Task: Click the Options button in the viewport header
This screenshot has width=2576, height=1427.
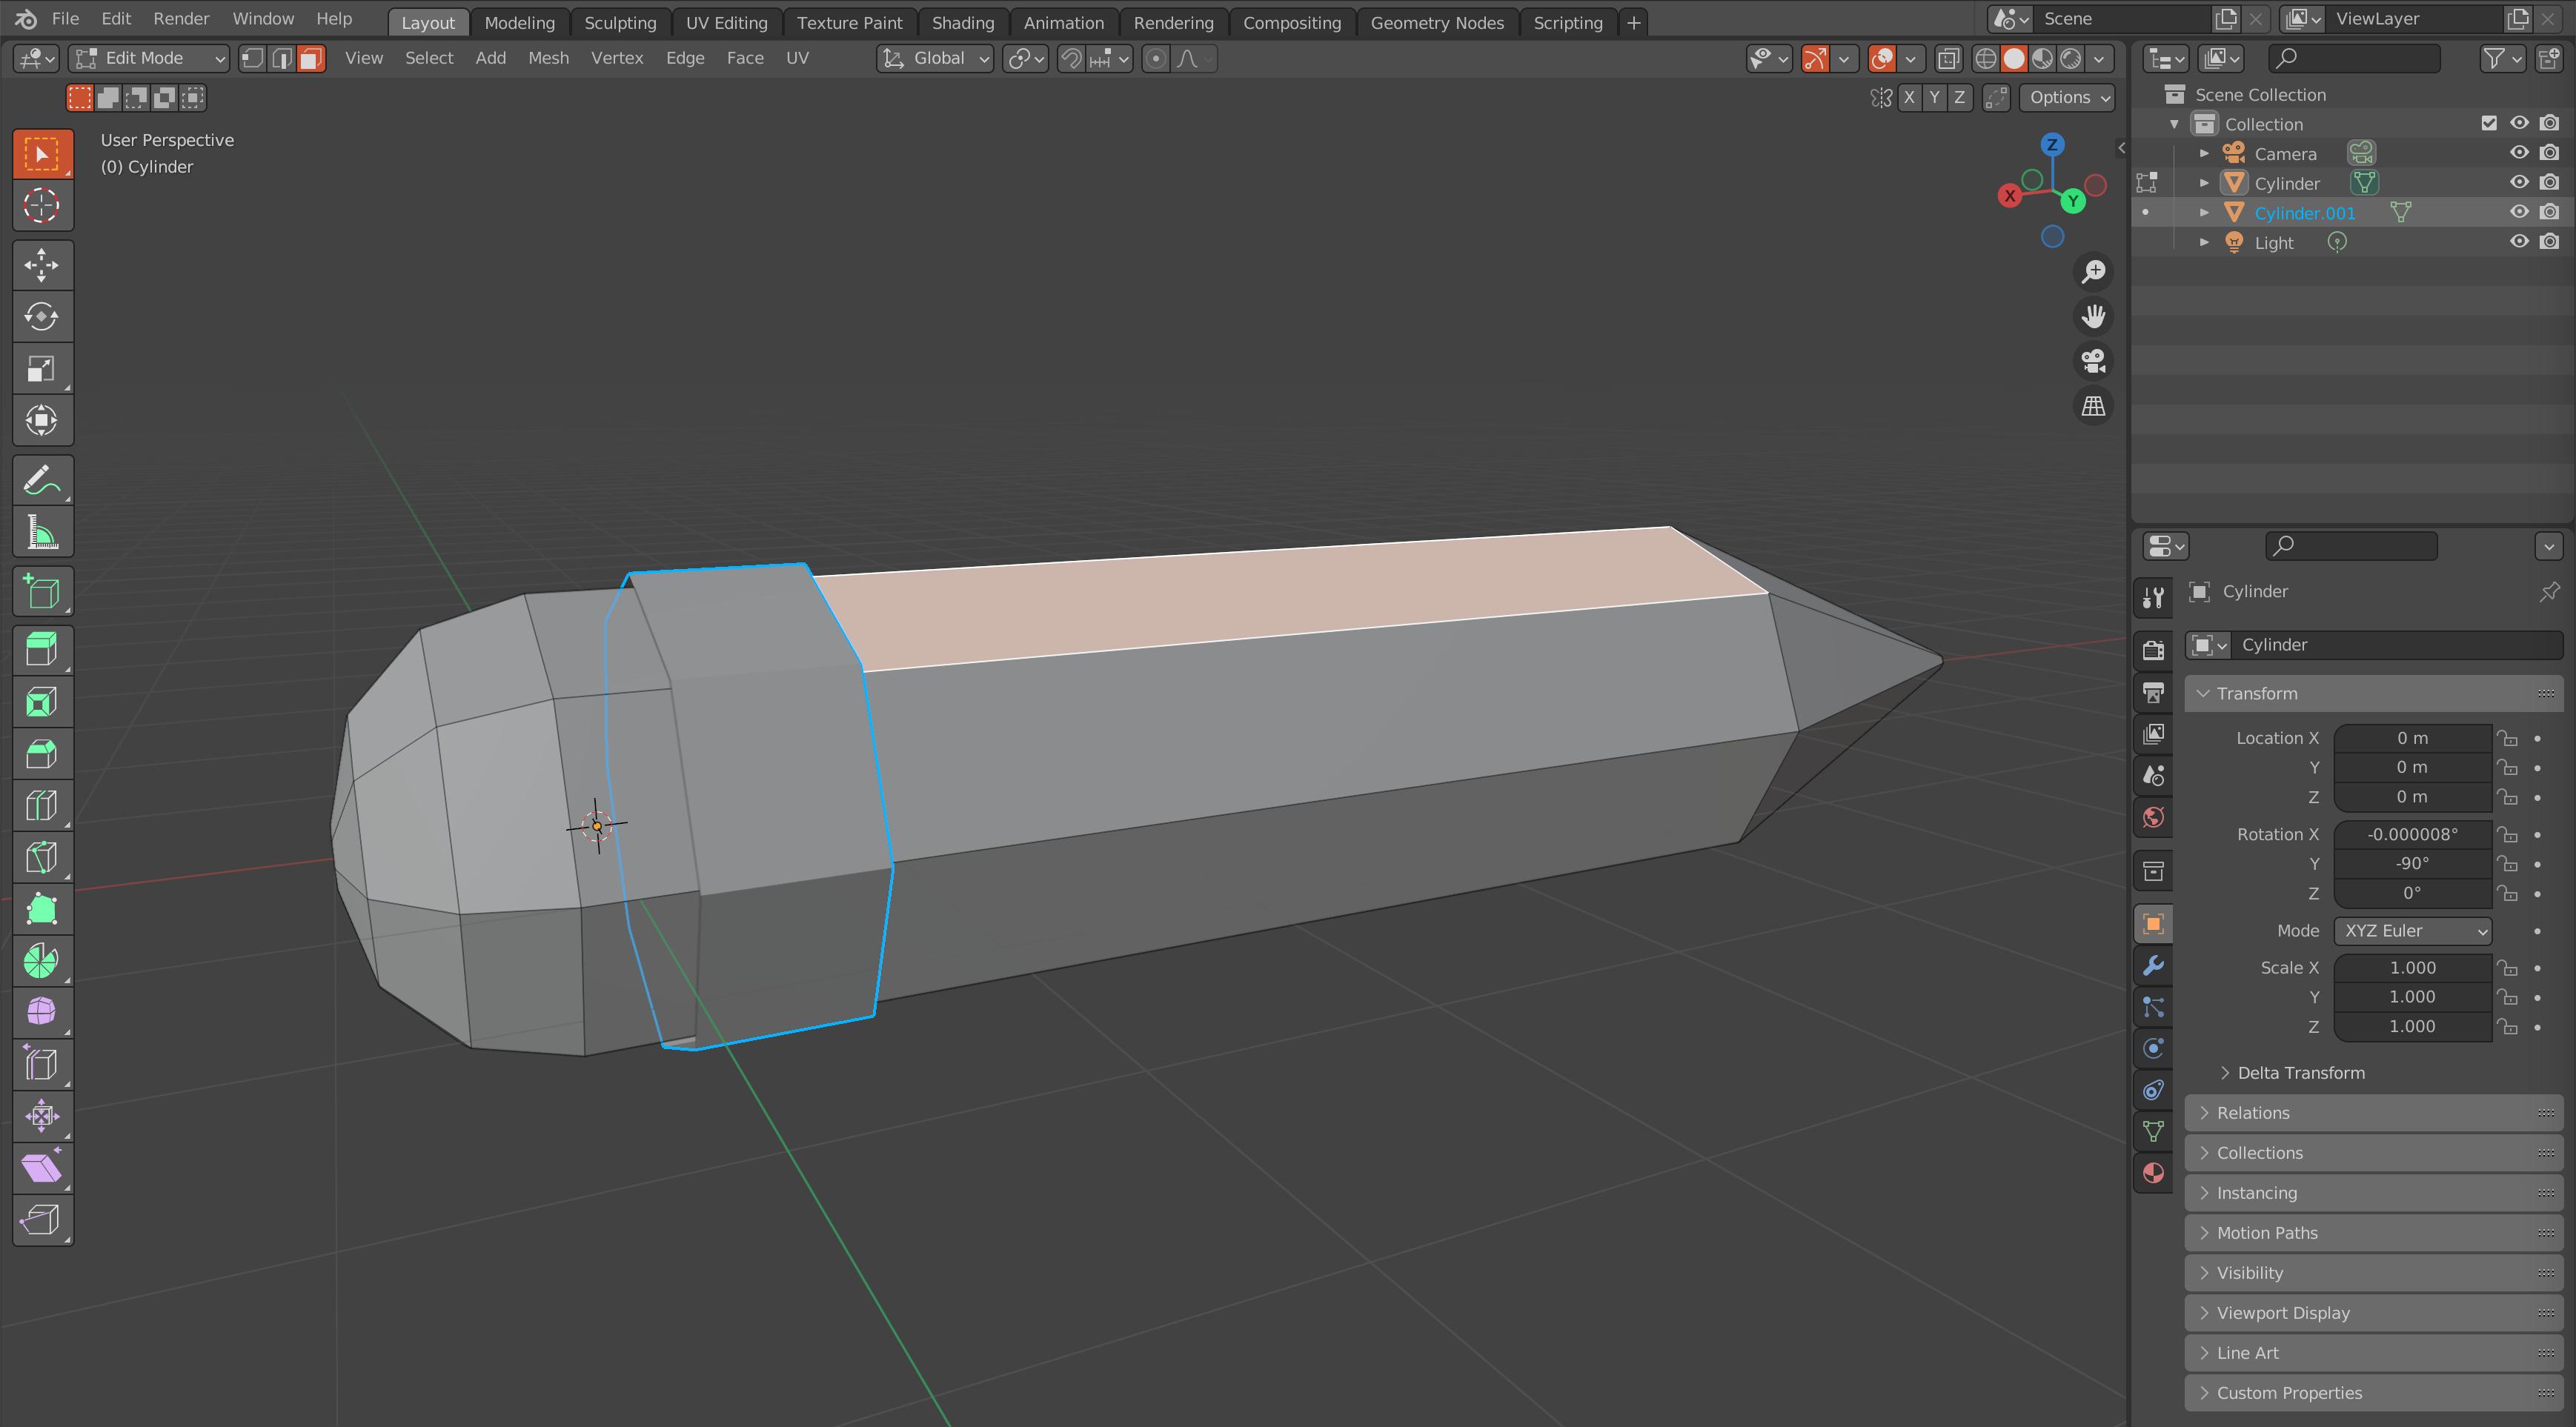Action: coord(2066,97)
